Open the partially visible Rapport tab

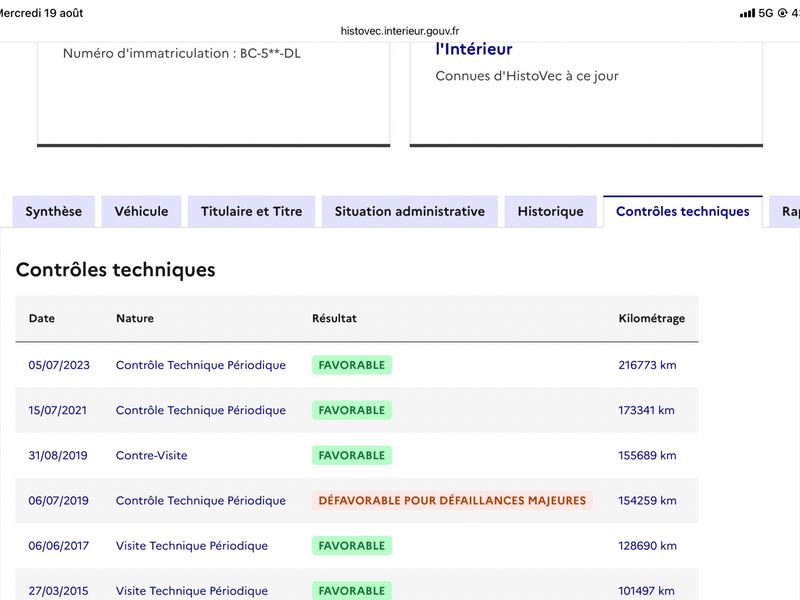(x=785, y=211)
